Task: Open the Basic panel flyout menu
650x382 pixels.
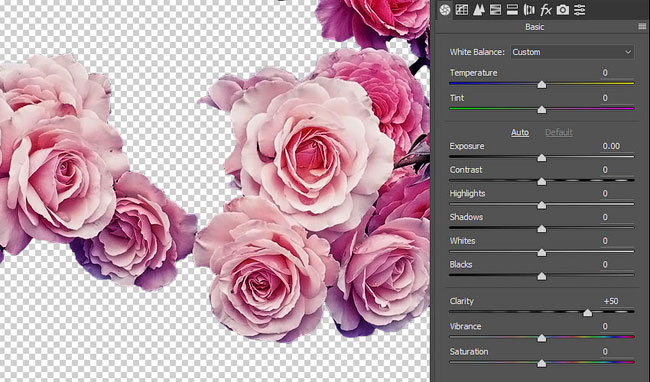Action: coord(642,27)
